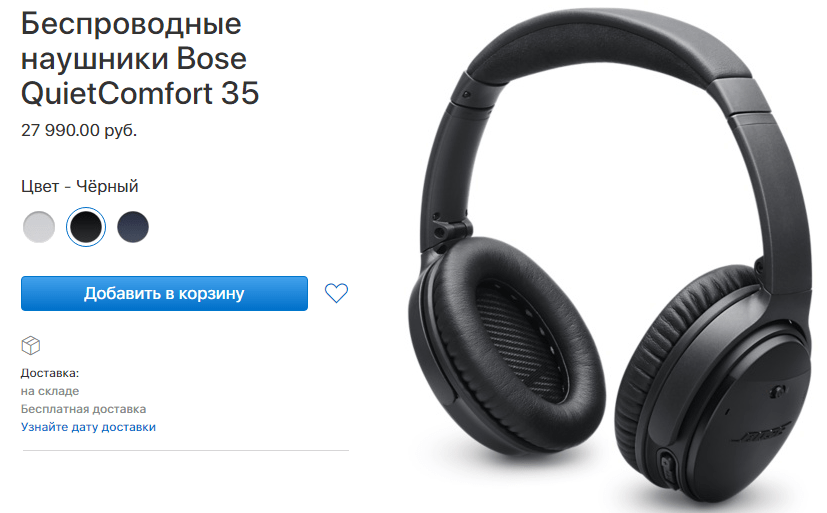The image size is (827, 513).
Task: Pick the midnight blue color swatch
Action: [133, 227]
